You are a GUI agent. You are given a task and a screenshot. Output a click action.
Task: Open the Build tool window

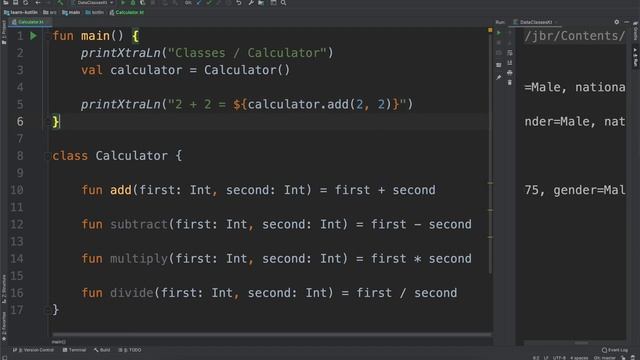click(x=102, y=350)
